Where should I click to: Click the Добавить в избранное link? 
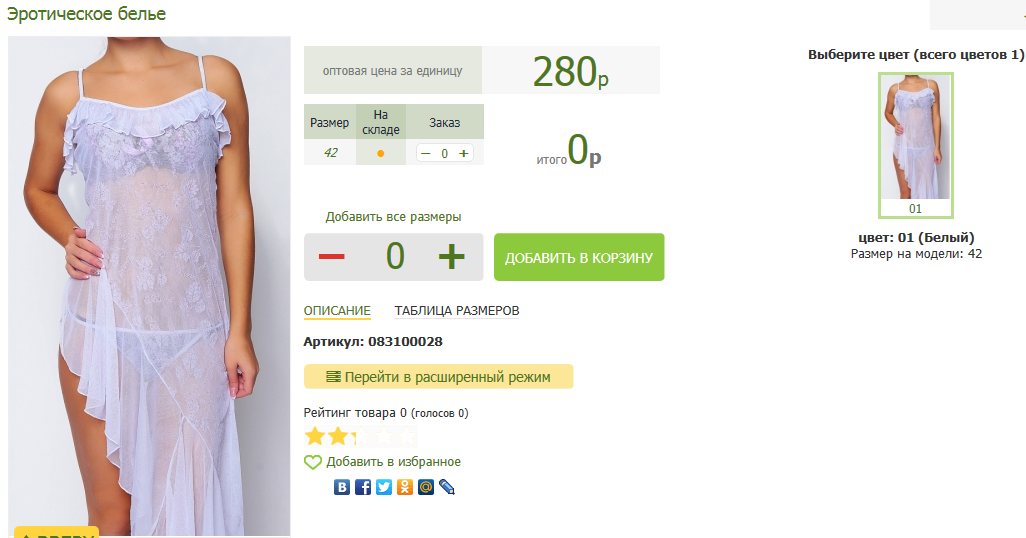[x=393, y=462]
